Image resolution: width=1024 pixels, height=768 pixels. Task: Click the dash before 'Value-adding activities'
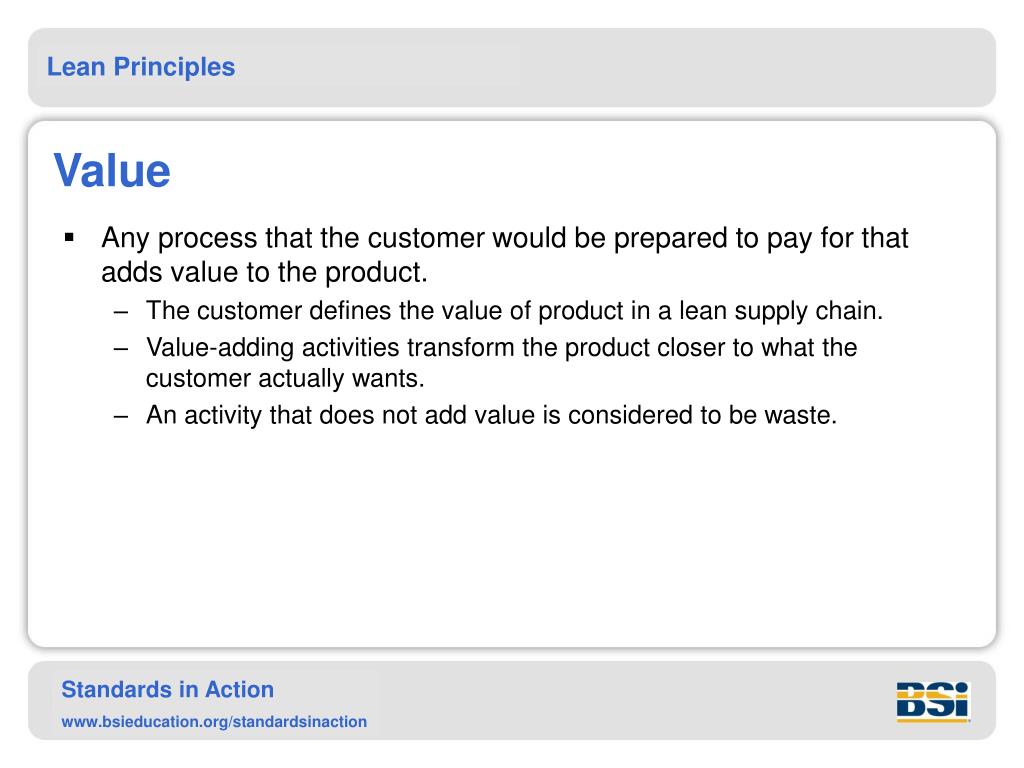[121, 349]
